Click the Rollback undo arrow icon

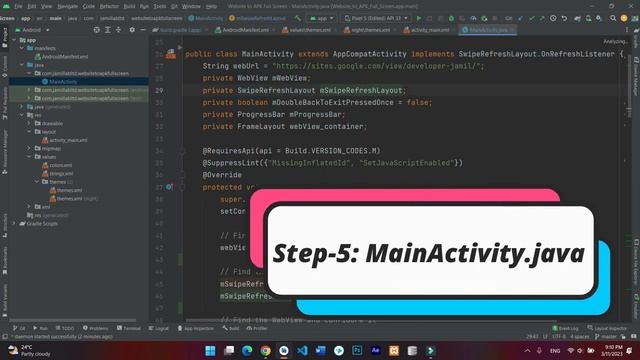point(564,18)
